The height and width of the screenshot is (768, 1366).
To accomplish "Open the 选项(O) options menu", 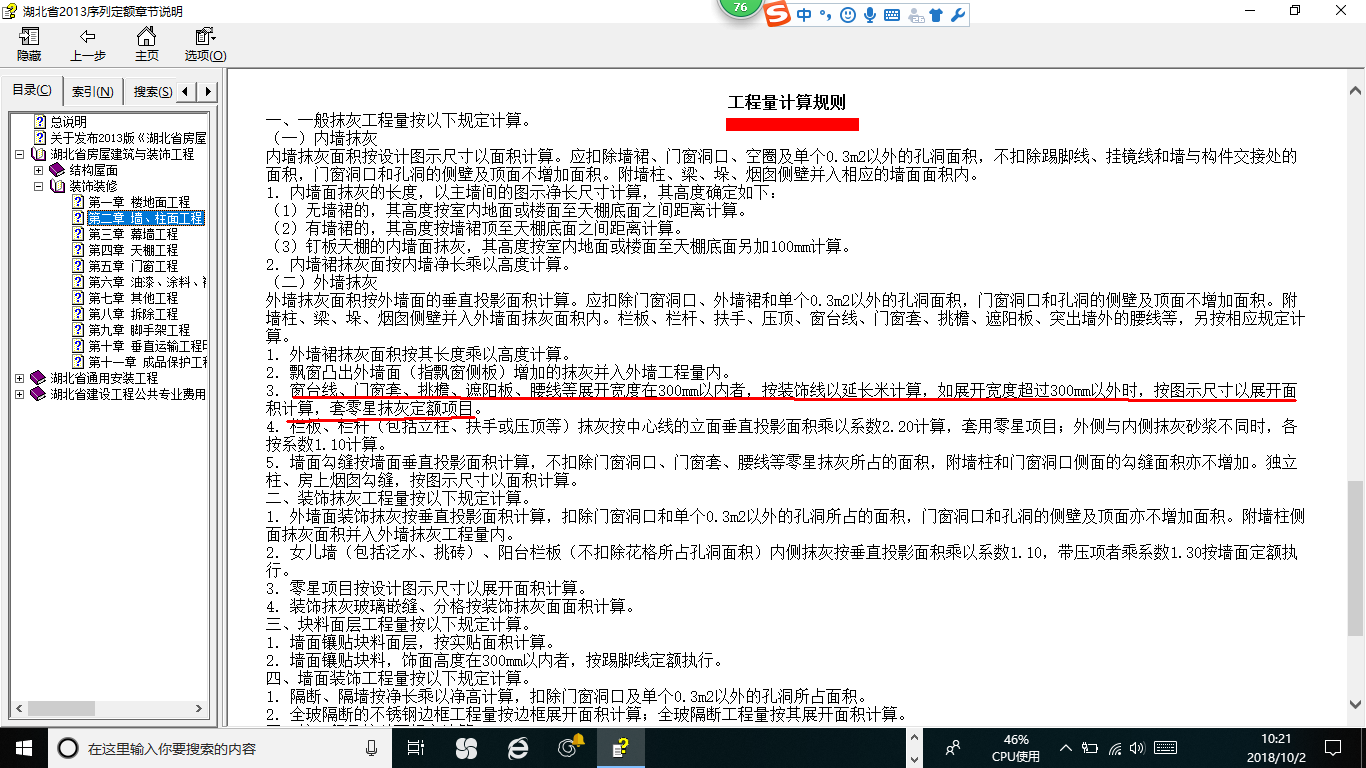I will [x=205, y=44].
